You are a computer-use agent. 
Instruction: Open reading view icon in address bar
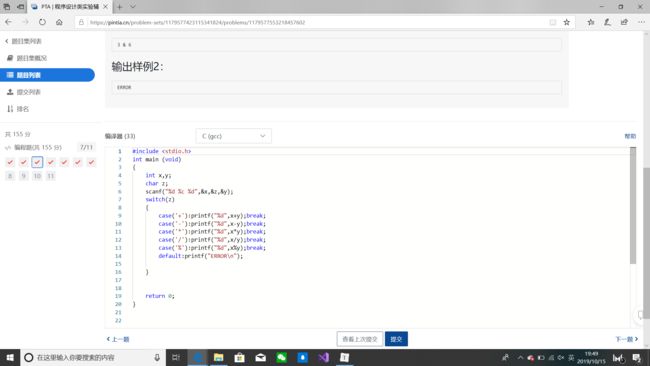pos(553,22)
